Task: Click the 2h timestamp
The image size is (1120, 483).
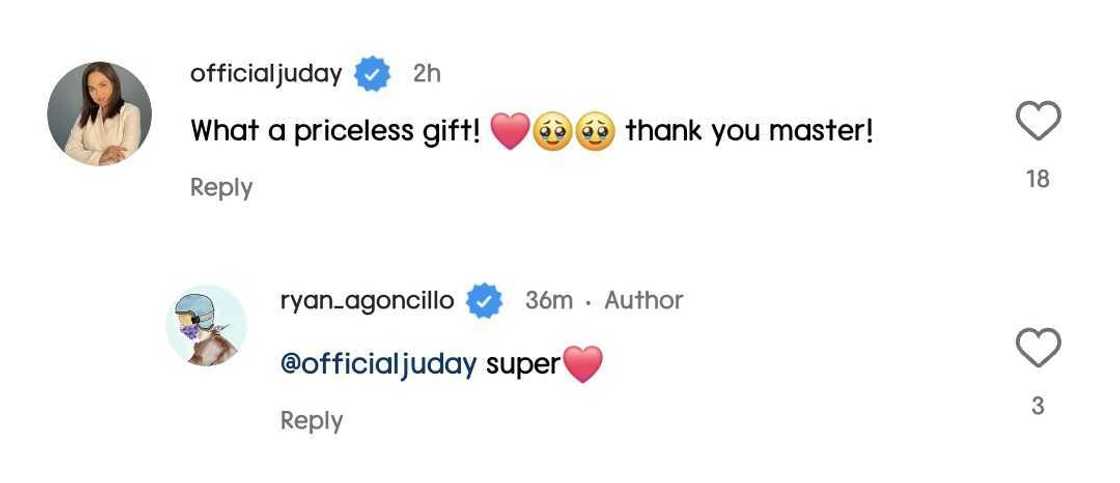Action: [x=426, y=74]
